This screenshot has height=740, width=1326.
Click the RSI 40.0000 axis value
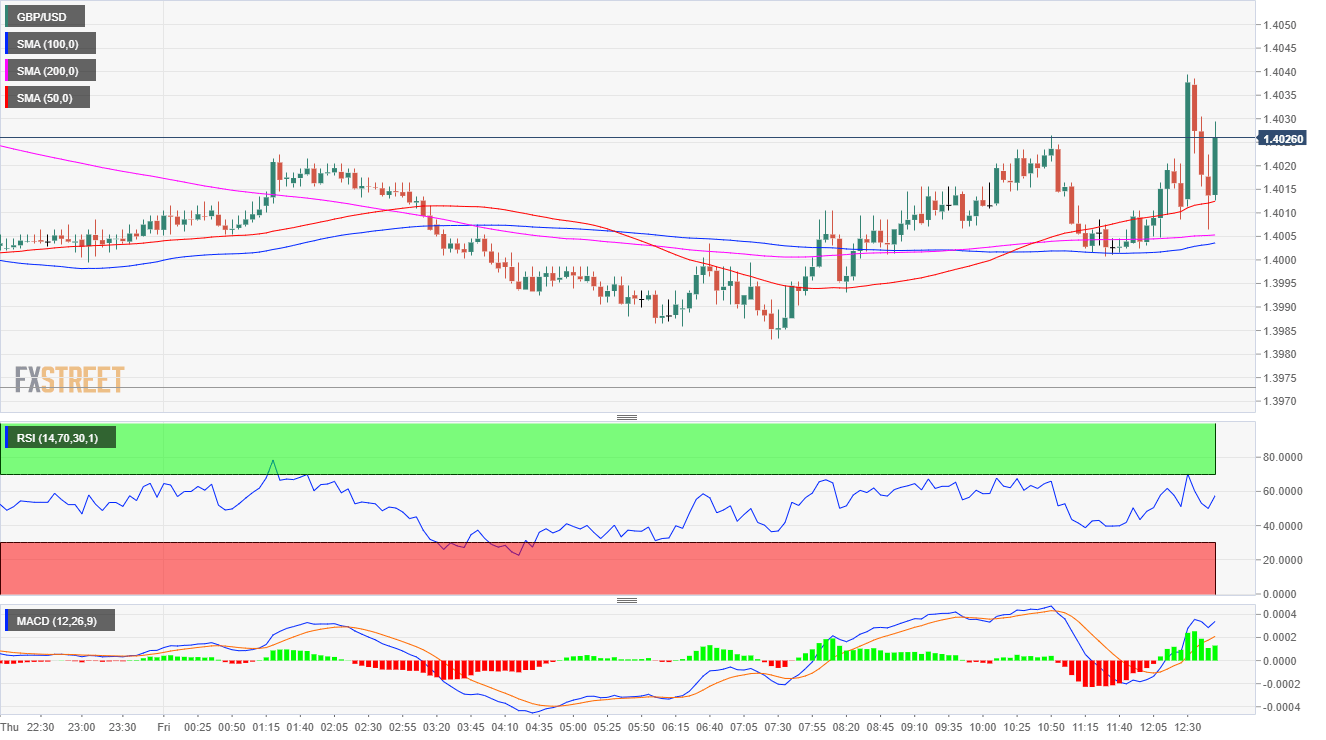coord(1283,526)
